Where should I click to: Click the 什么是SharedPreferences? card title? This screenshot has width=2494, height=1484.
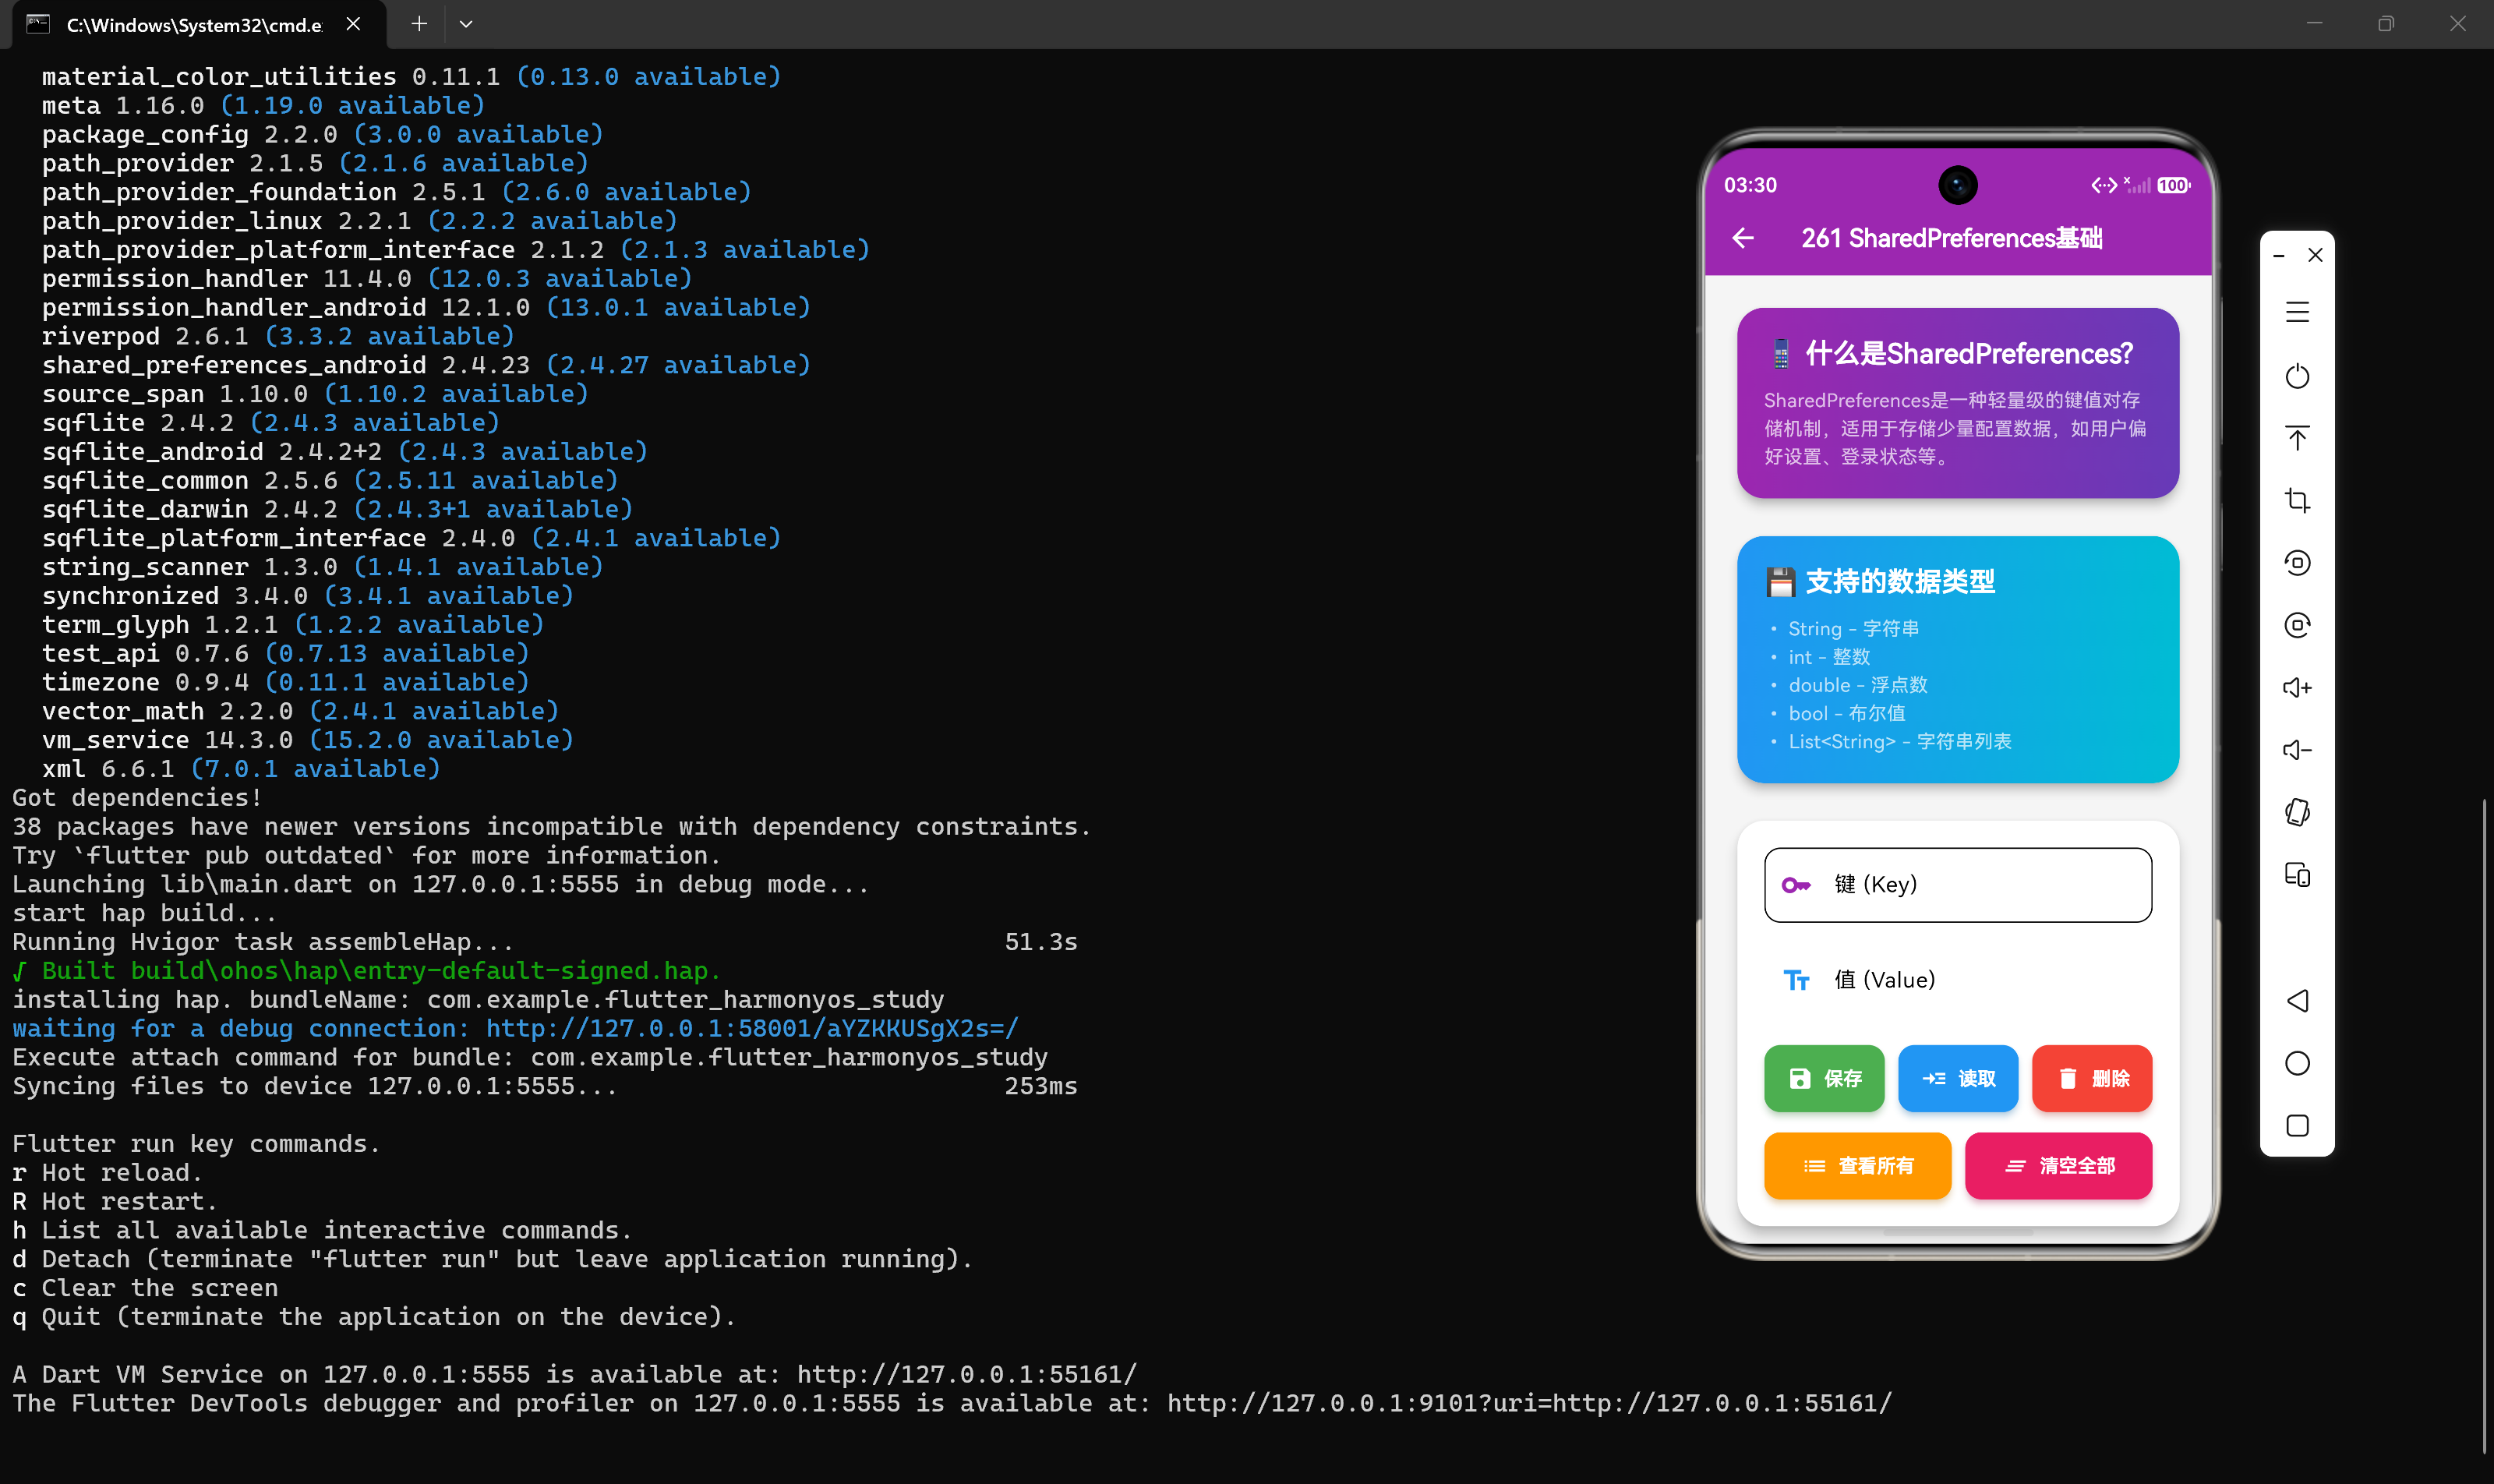click(x=1969, y=353)
